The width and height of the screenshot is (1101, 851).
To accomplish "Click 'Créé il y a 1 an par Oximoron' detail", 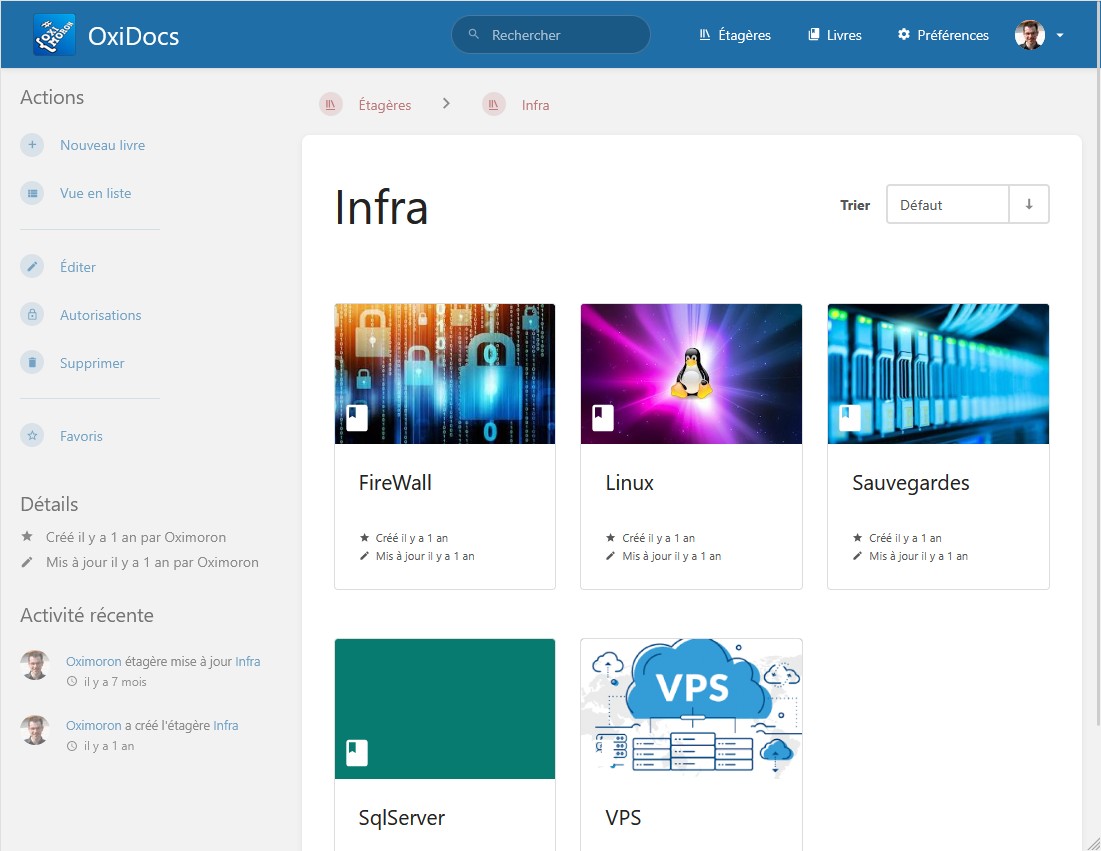I will pyautogui.click(x=136, y=537).
